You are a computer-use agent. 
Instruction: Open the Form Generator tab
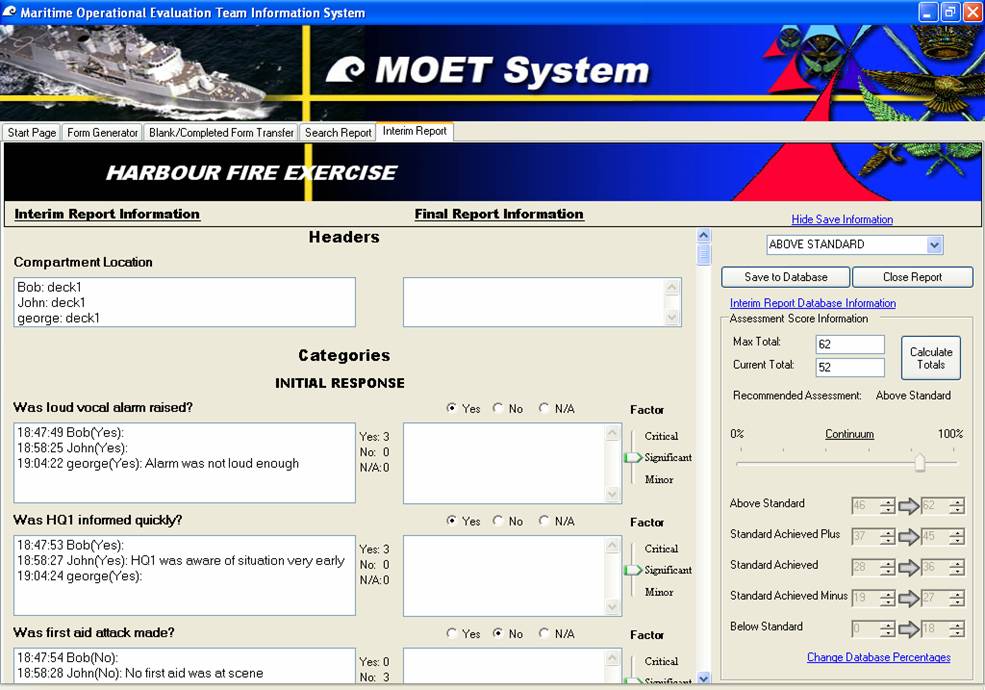pyautogui.click(x=102, y=132)
